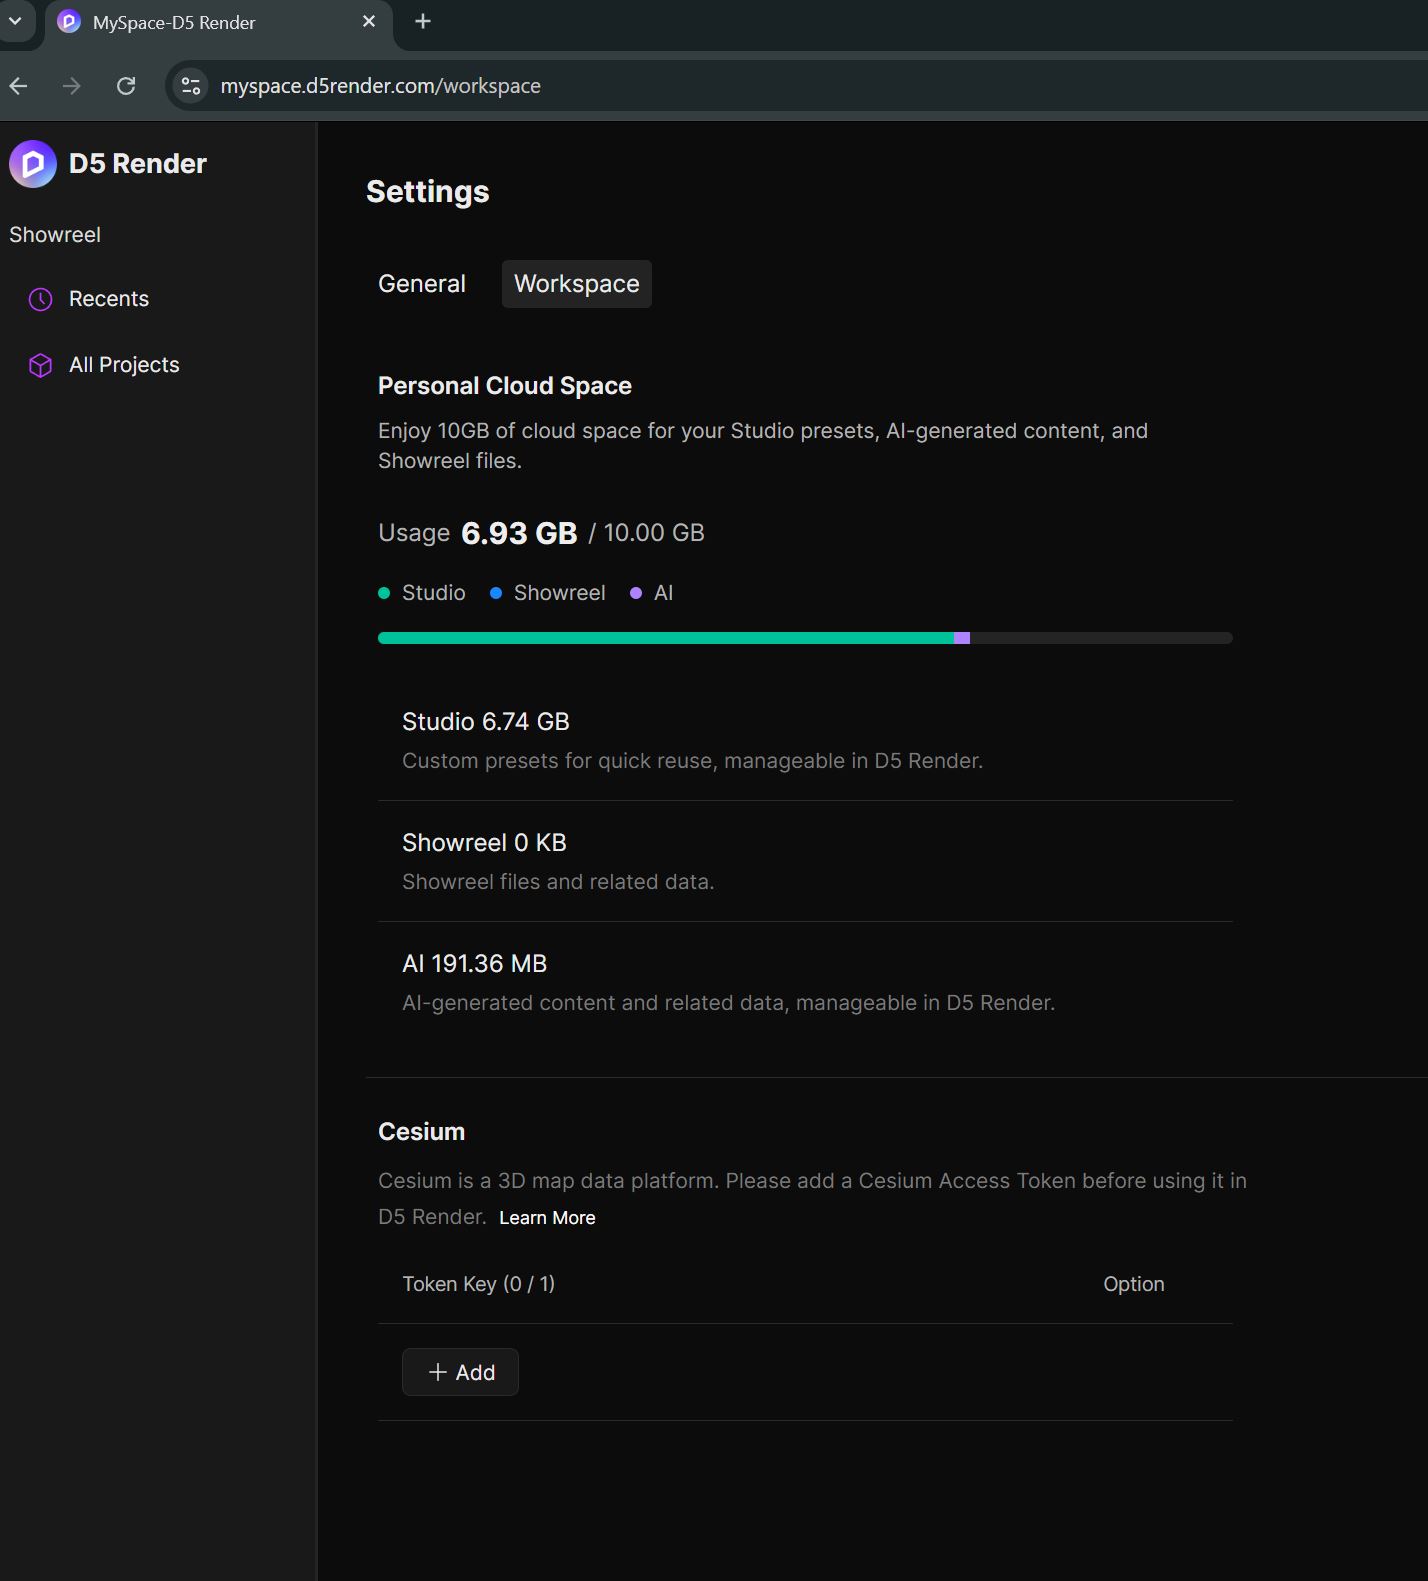Open a new browser tab
Viewport: 1428px width, 1581px height.
point(423,22)
